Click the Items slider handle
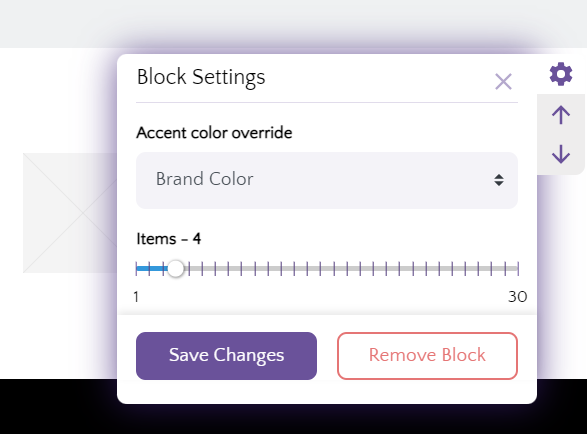587x434 pixels. coord(176,268)
